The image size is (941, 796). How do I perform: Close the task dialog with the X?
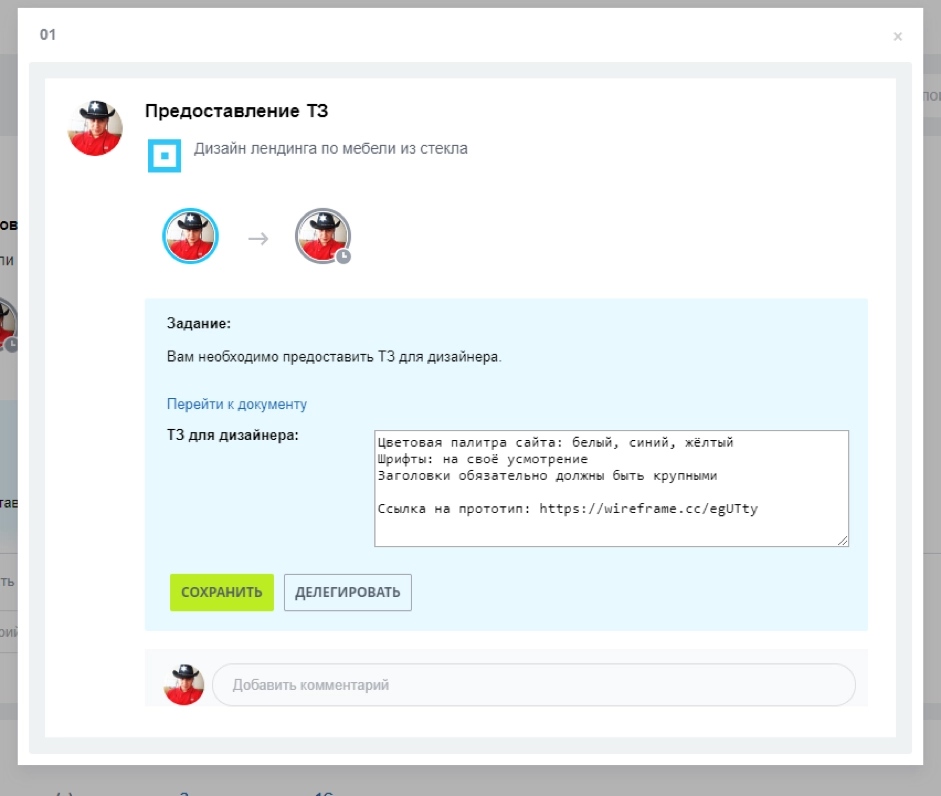[x=897, y=37]
